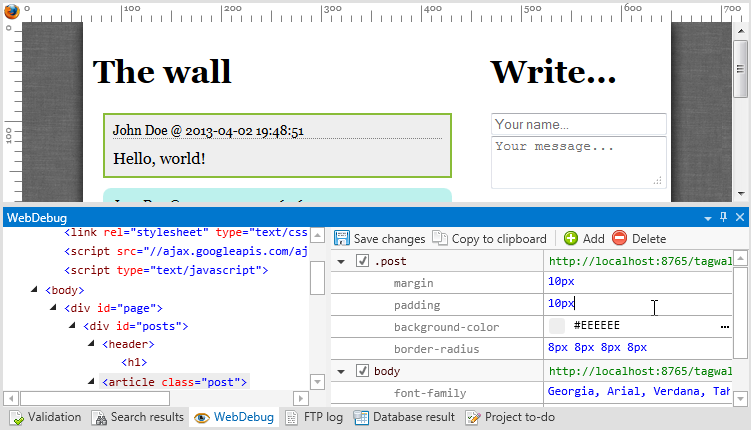Click the Add button label
The height and width of the screenshot is (430, 751).
pyautogui.click(x=593, y=238)
